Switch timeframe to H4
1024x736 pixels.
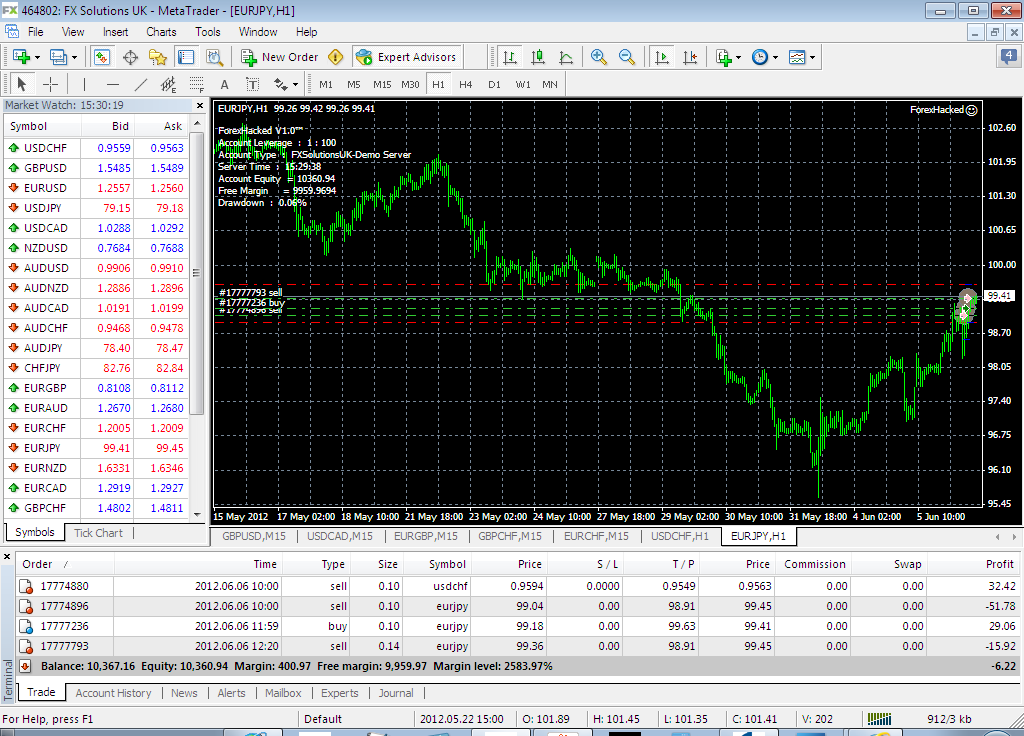466,84
